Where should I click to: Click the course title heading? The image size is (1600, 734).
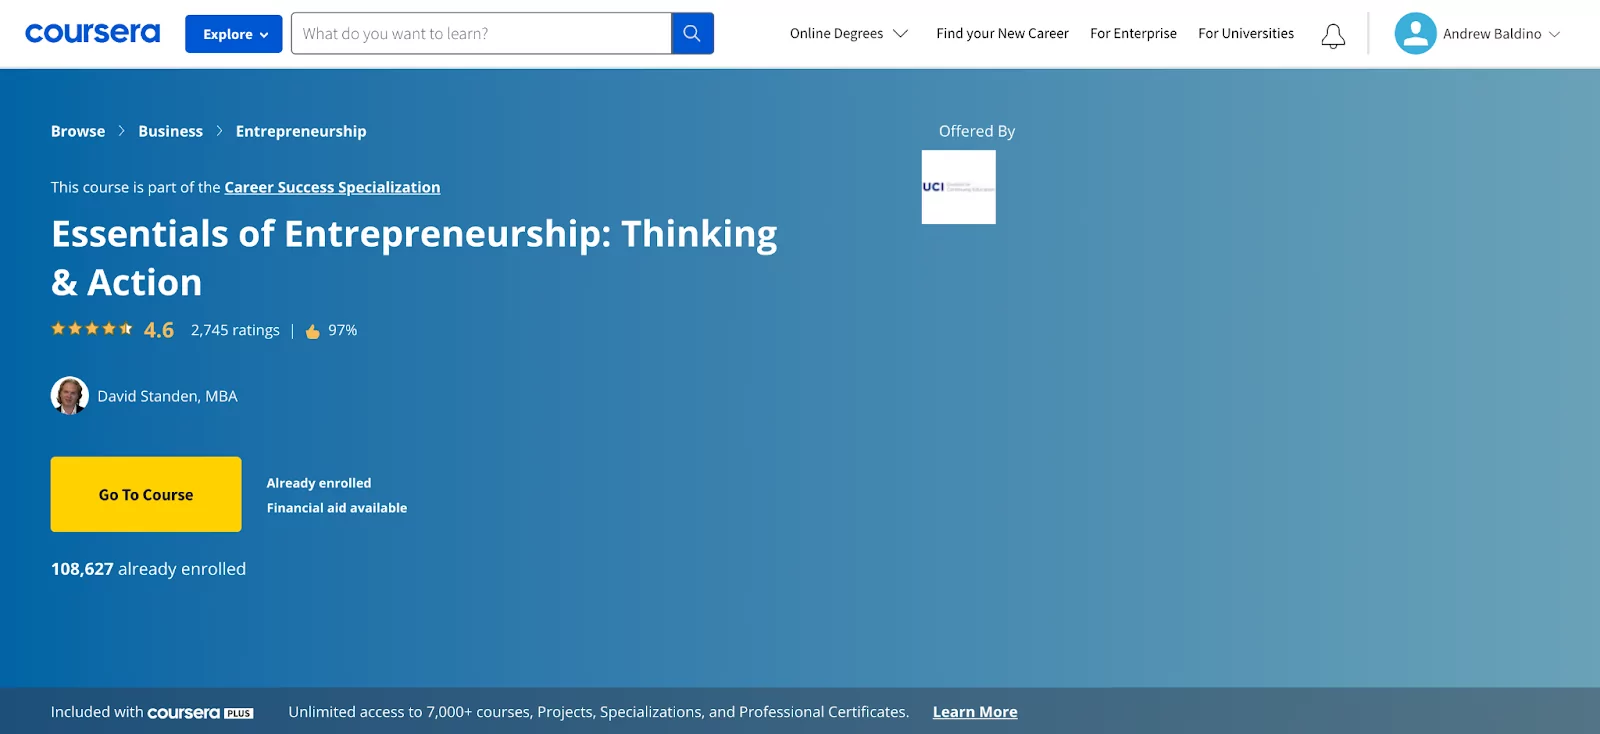click(414, 258)
